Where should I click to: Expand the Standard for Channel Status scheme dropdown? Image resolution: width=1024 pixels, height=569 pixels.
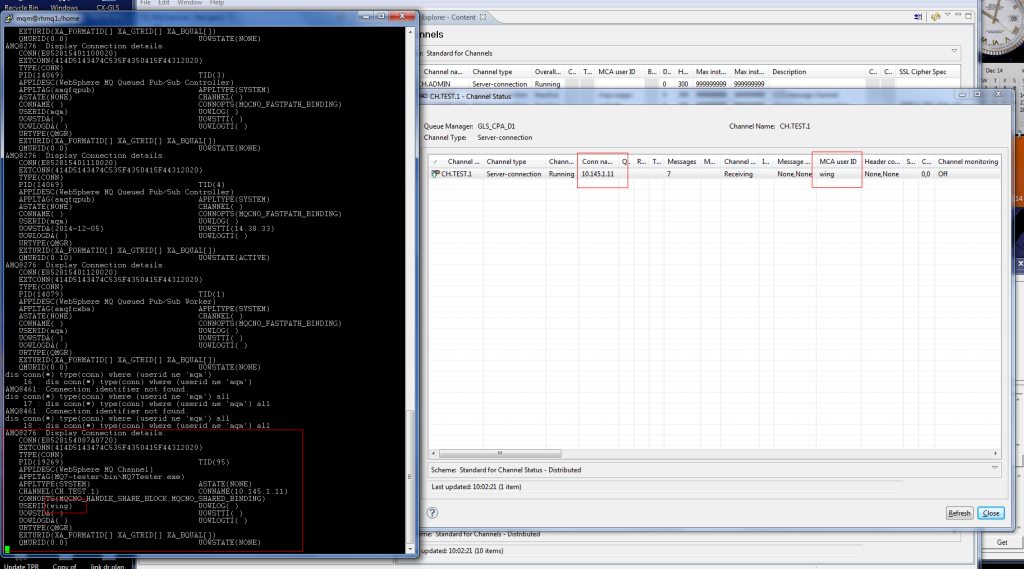pyautogui.click(x=995, y=468)
